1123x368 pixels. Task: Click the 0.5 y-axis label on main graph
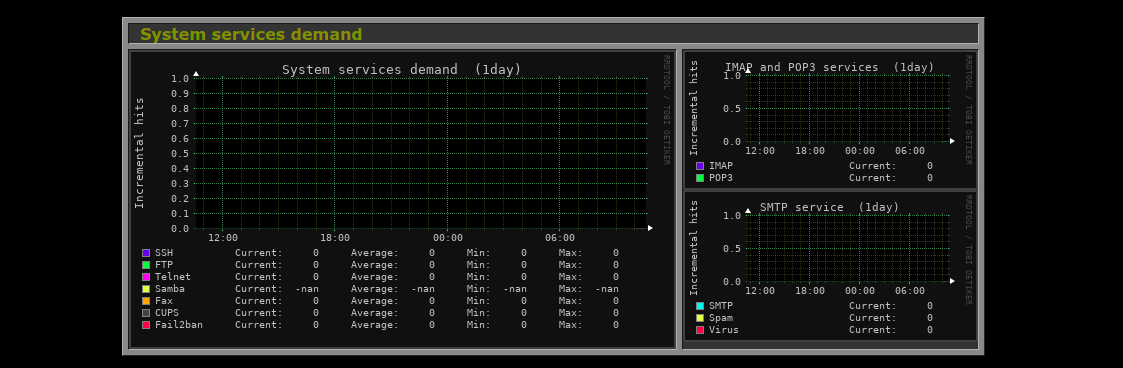[180, 154]
